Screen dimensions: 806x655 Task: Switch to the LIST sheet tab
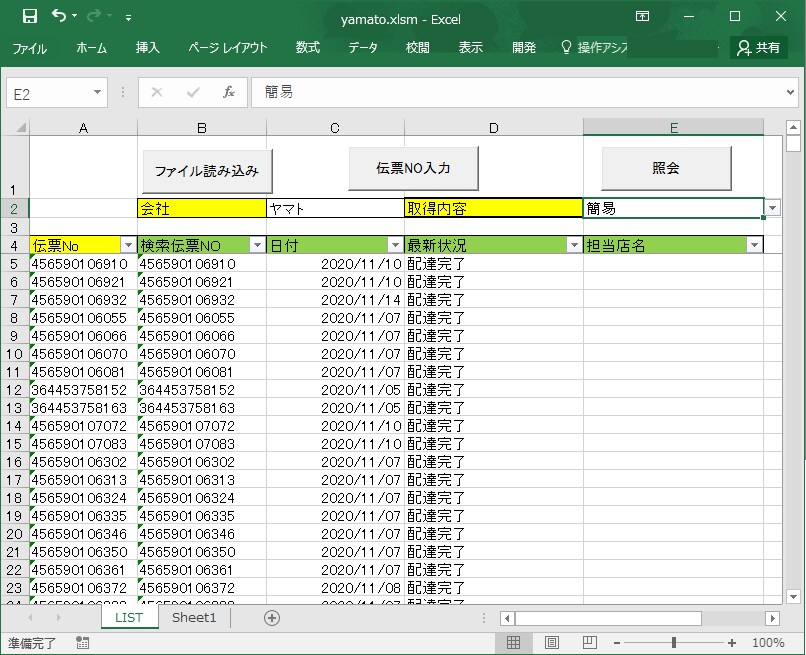point(129,617)
